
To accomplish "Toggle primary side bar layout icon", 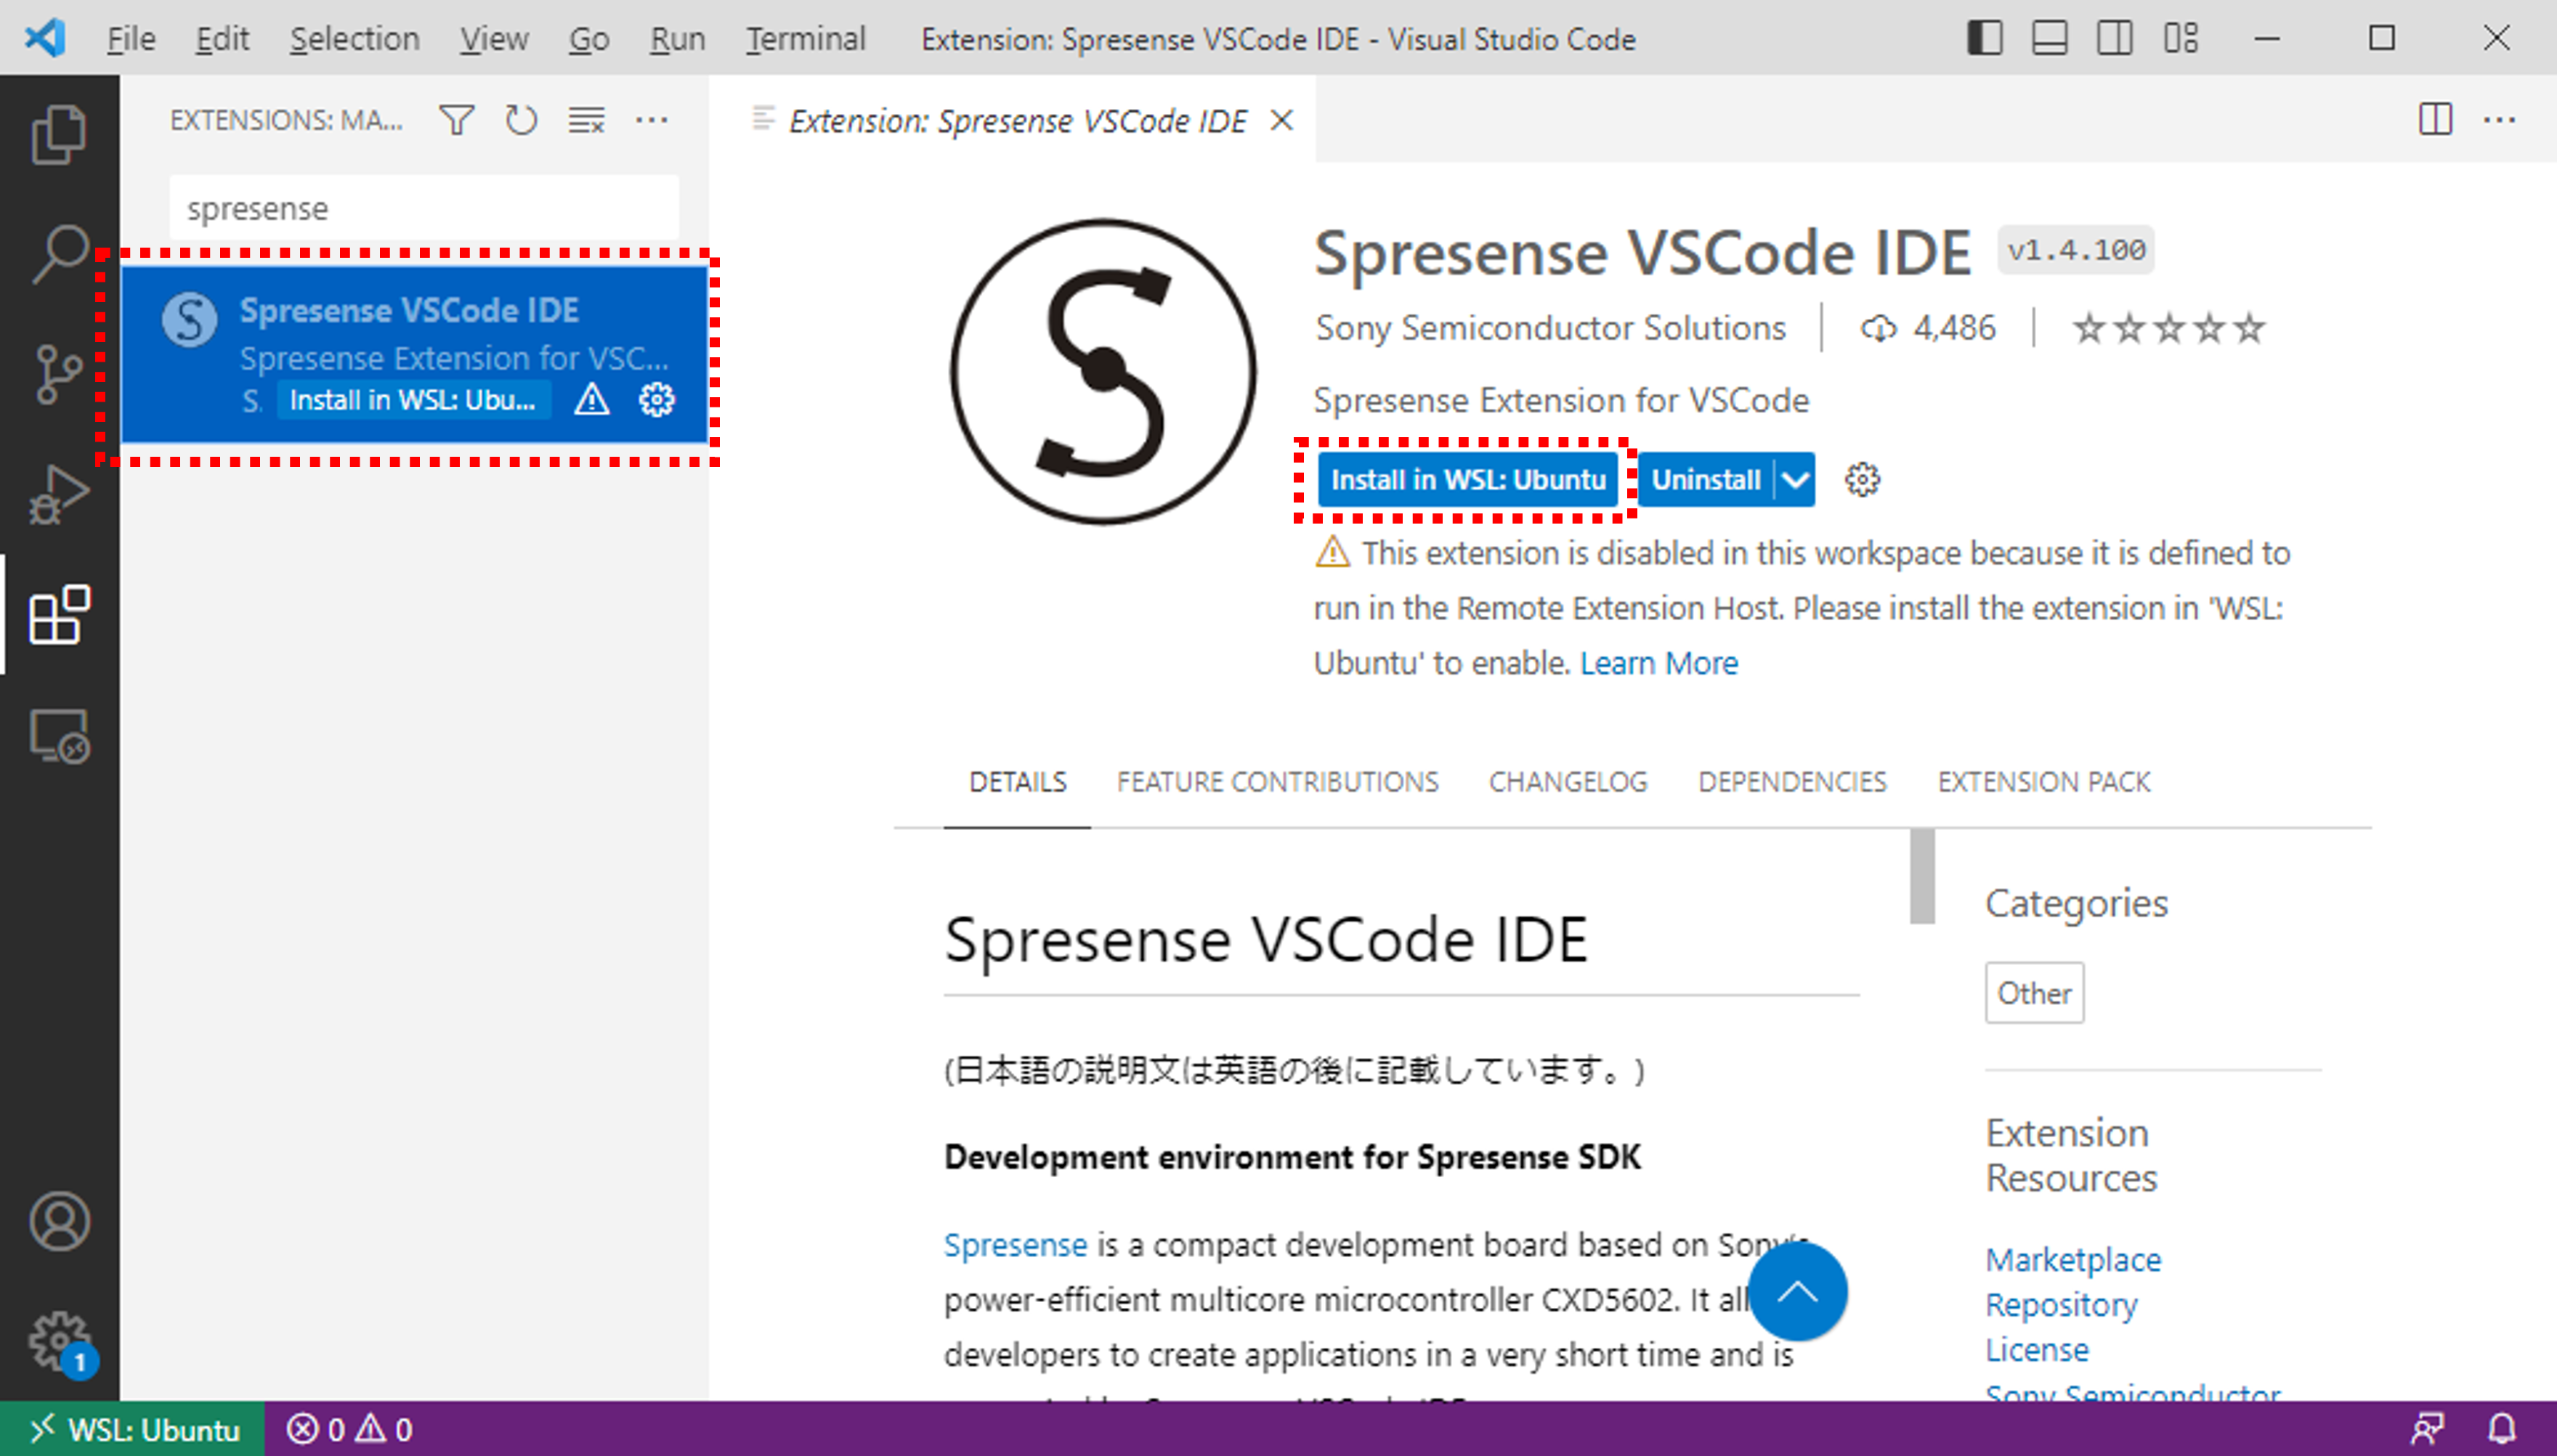I will pos(1985,38).
